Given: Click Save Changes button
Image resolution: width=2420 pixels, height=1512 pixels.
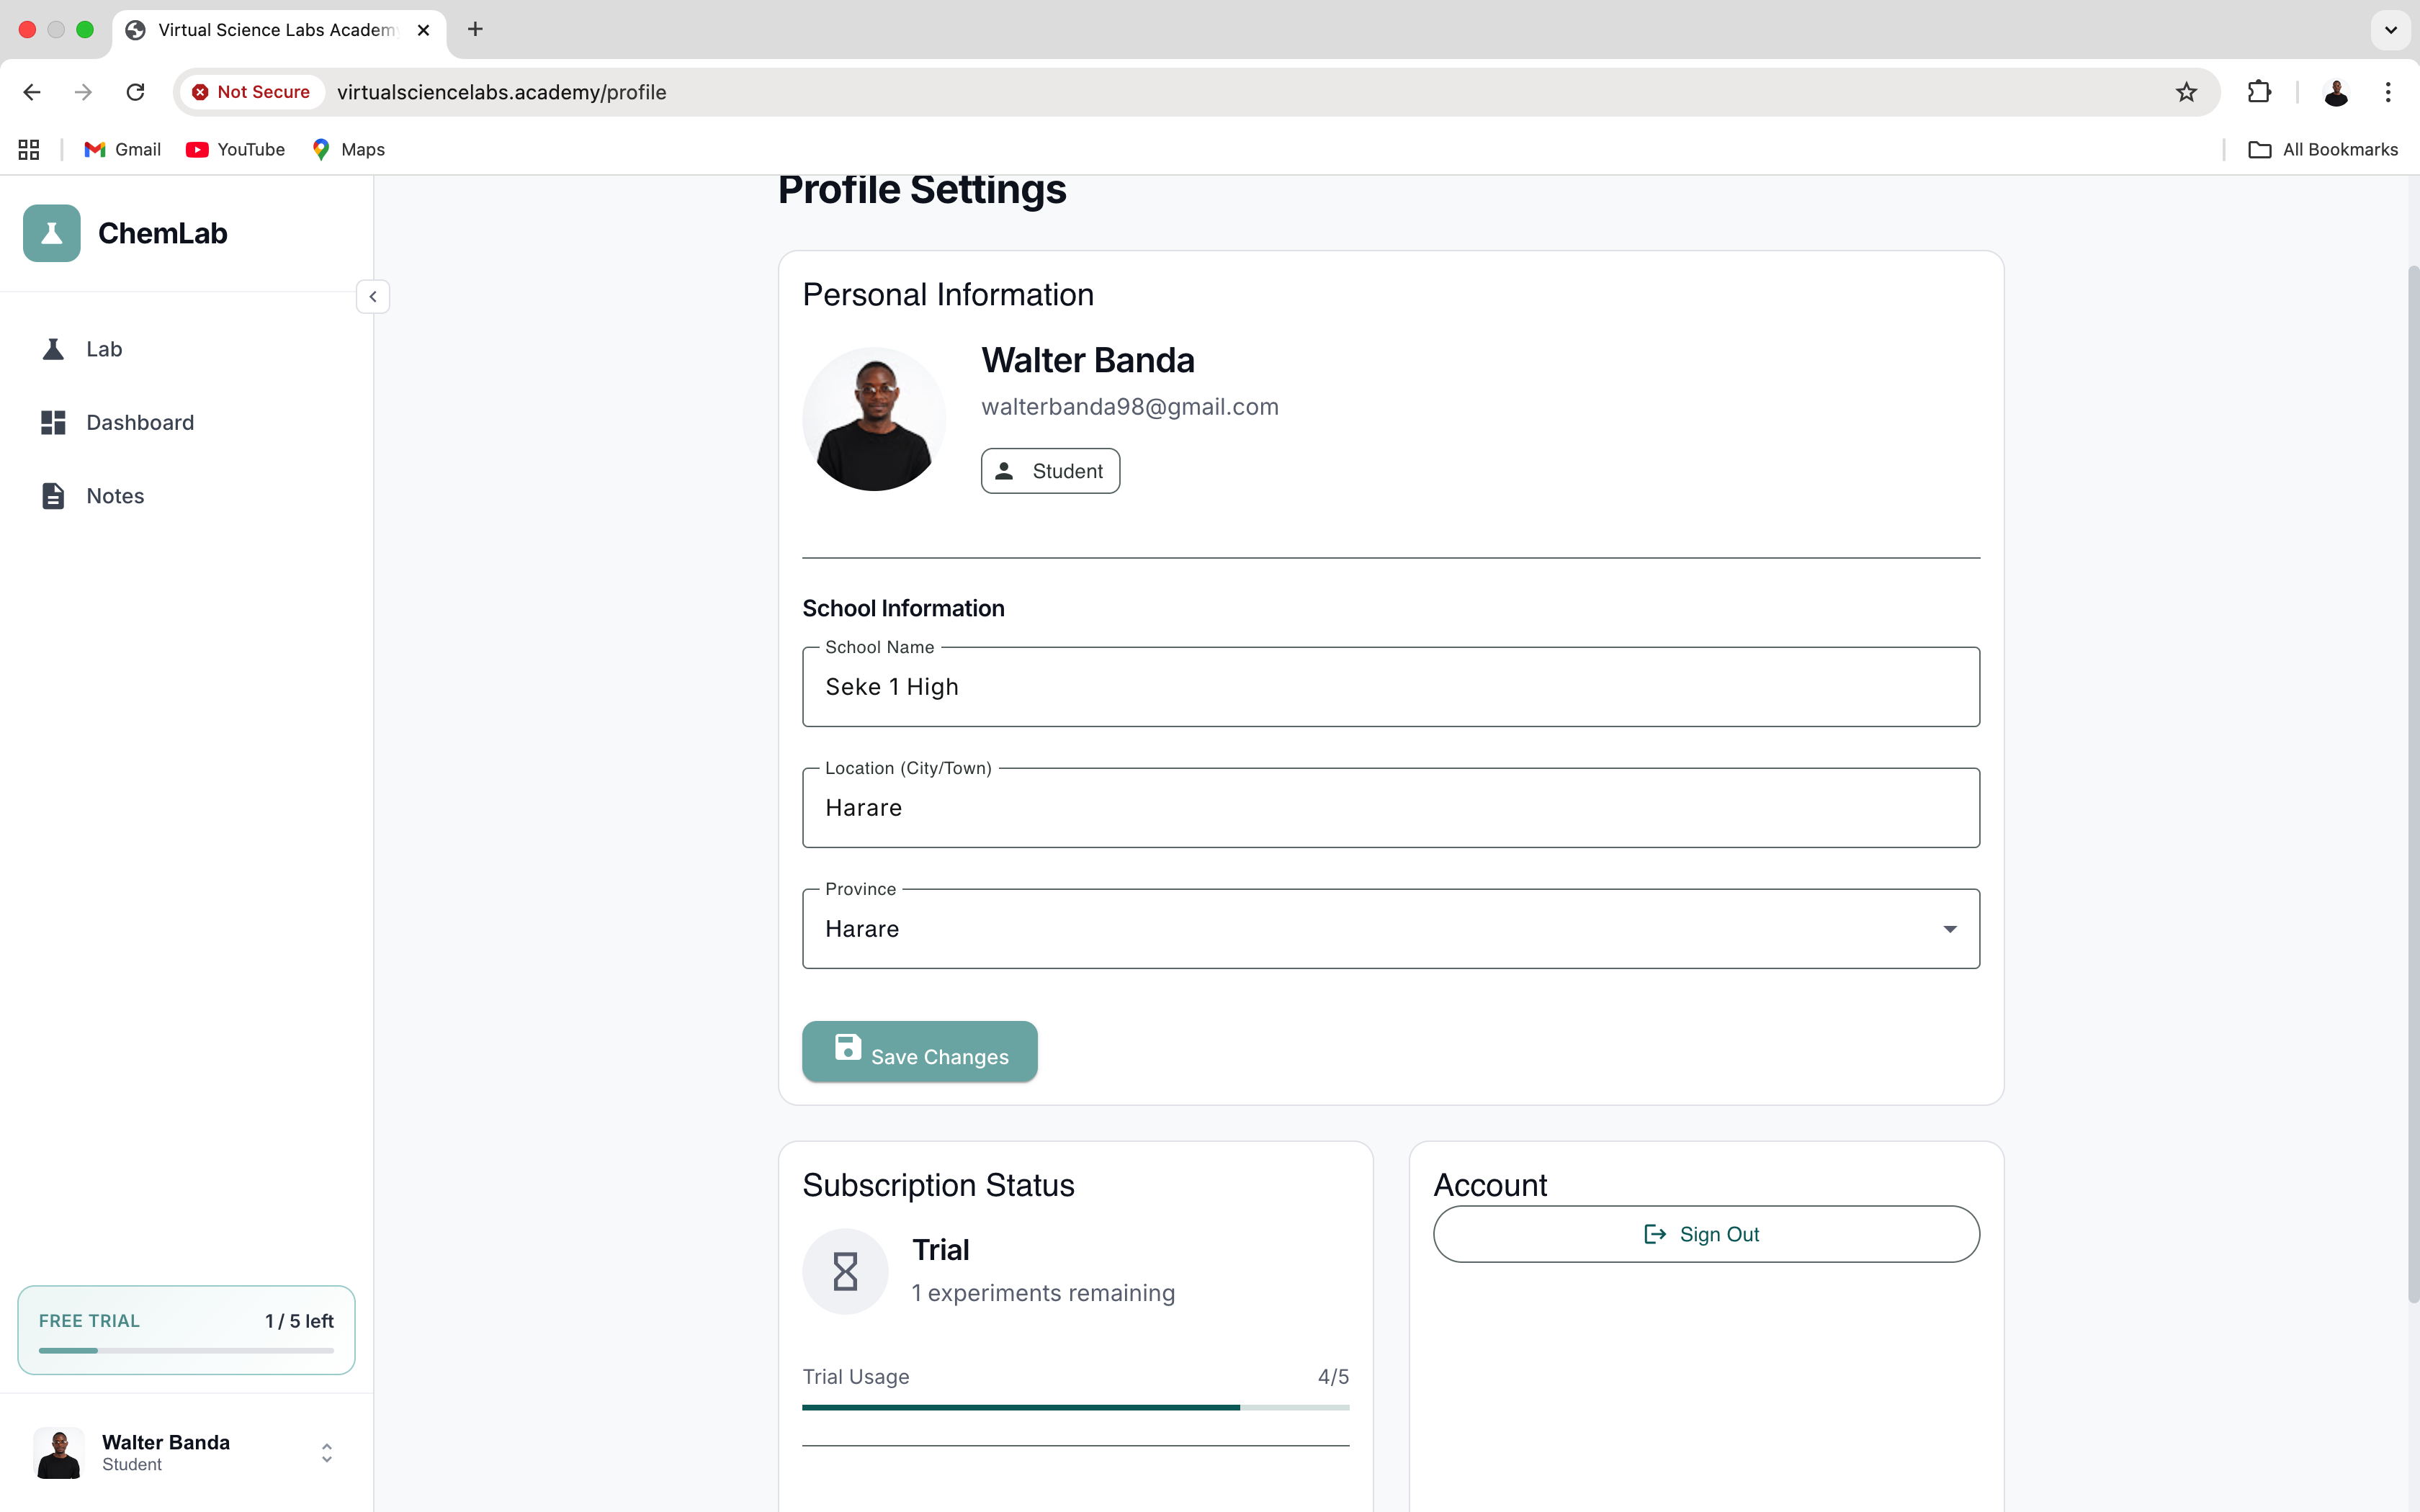Looking at the screenshot, I should click(x=919, y=1052).
